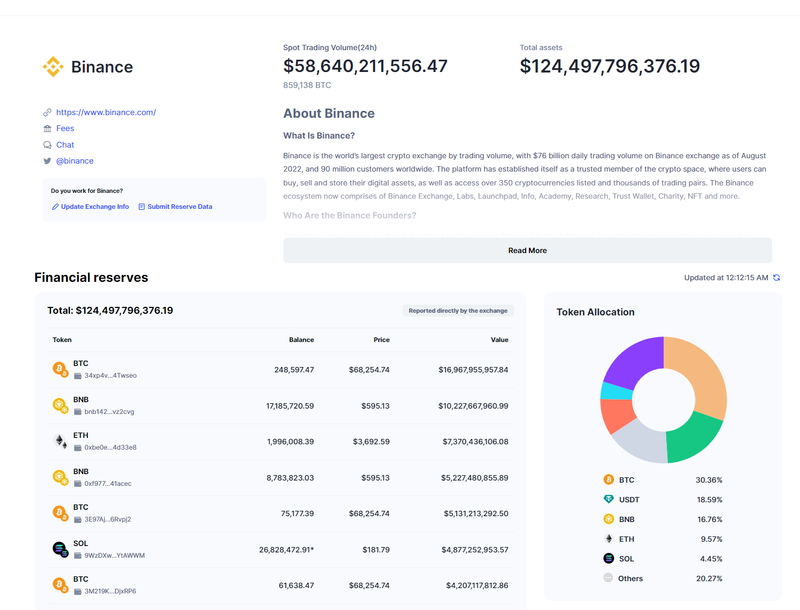
Task: Click the Binance logo icon
Action: [53, 67]
